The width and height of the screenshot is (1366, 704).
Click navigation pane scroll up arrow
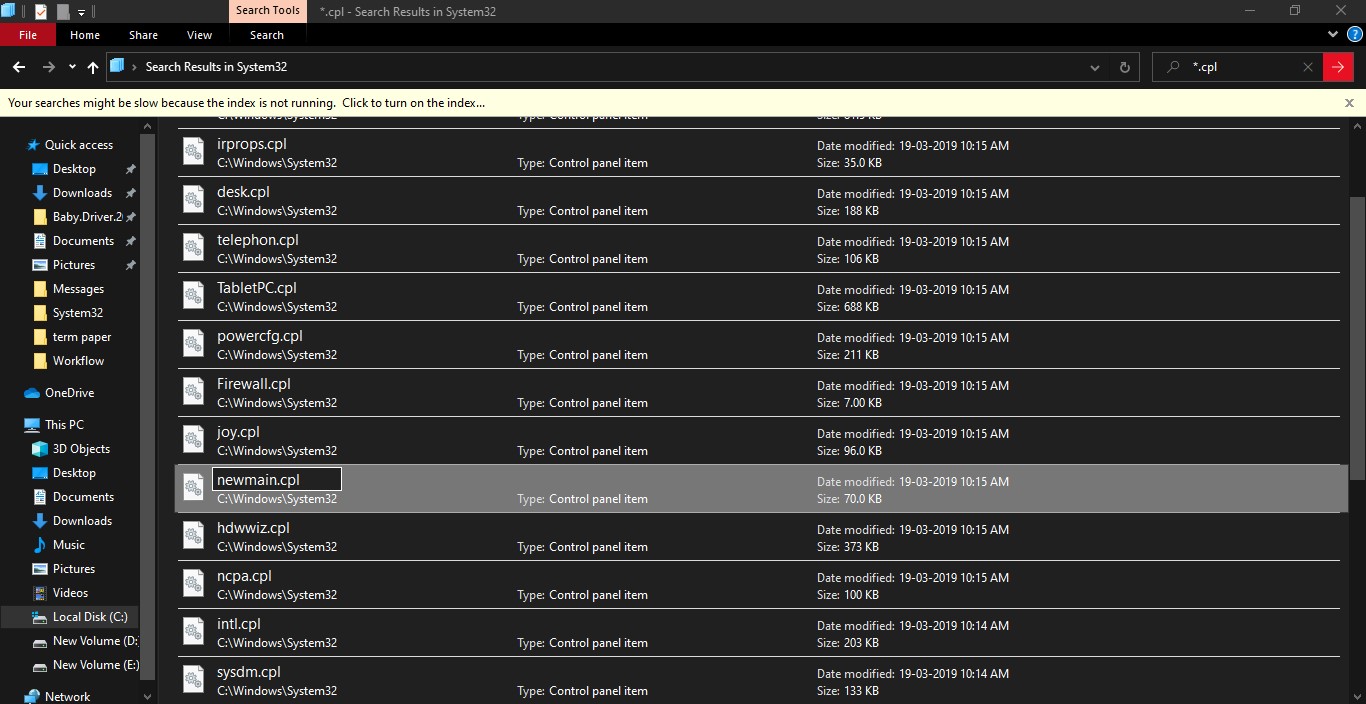coord(149,126)
